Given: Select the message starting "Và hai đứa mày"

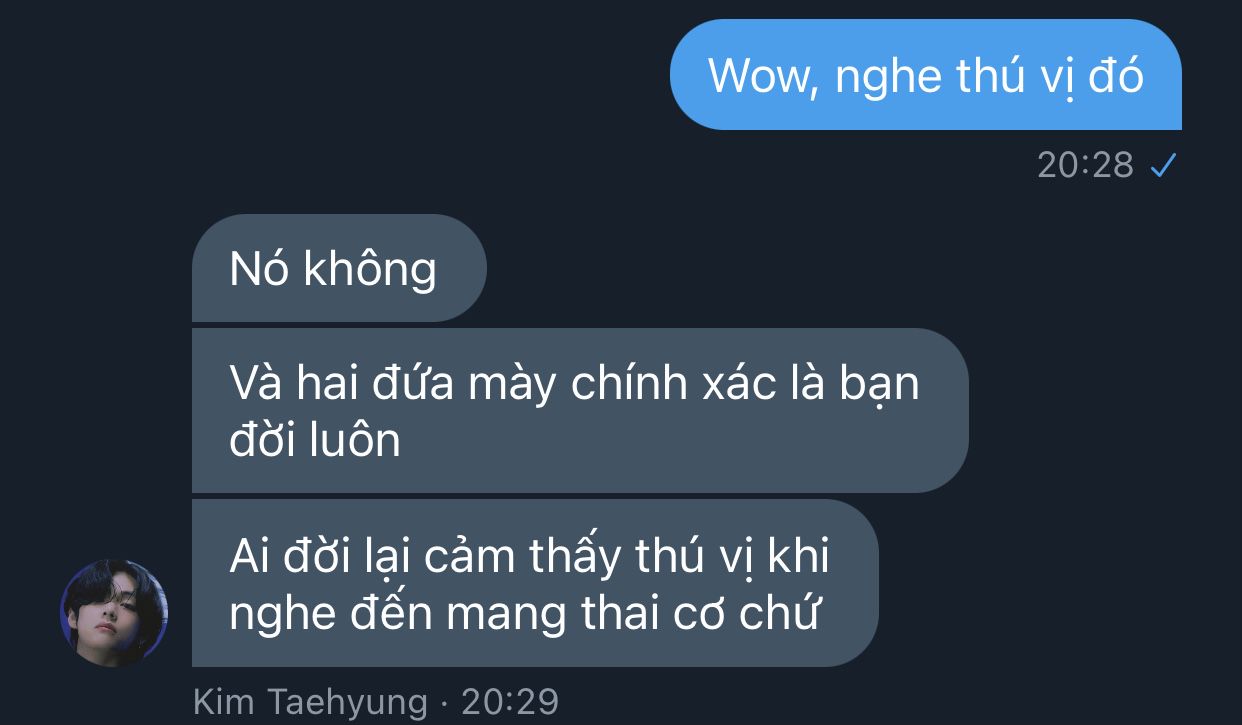Looking at the screenshot, I should (x=580, y=410).
